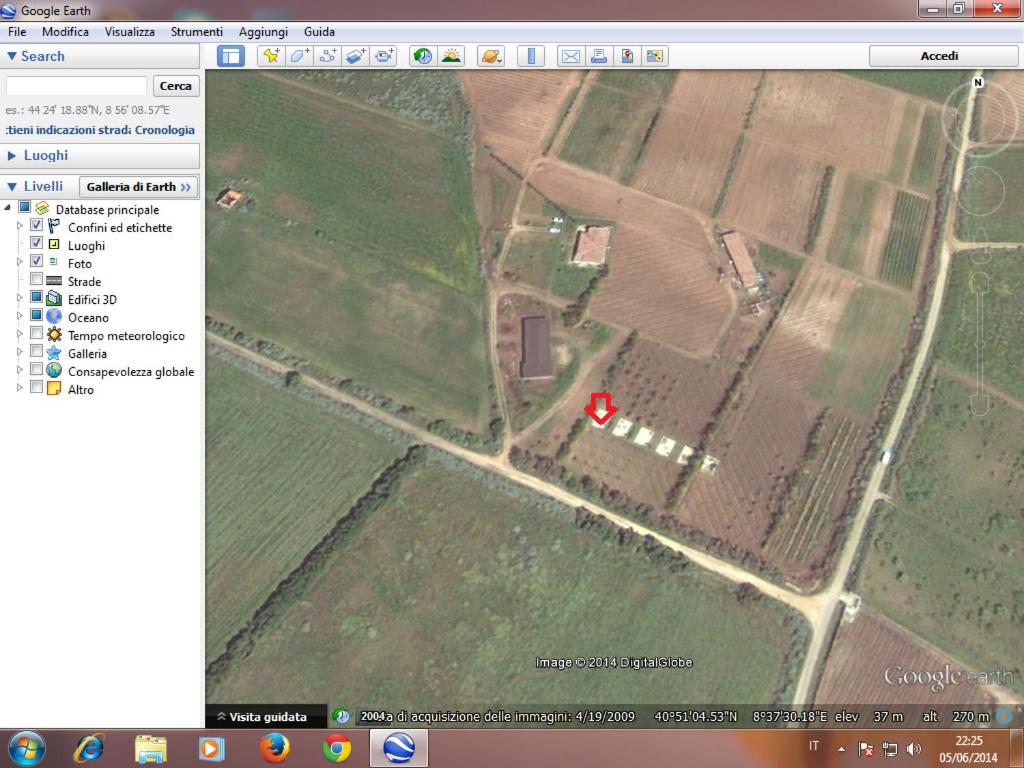Open the Cronologia link
This screenshot has width=1024, height=768.
pyautogui.click(x=165, y=130)
